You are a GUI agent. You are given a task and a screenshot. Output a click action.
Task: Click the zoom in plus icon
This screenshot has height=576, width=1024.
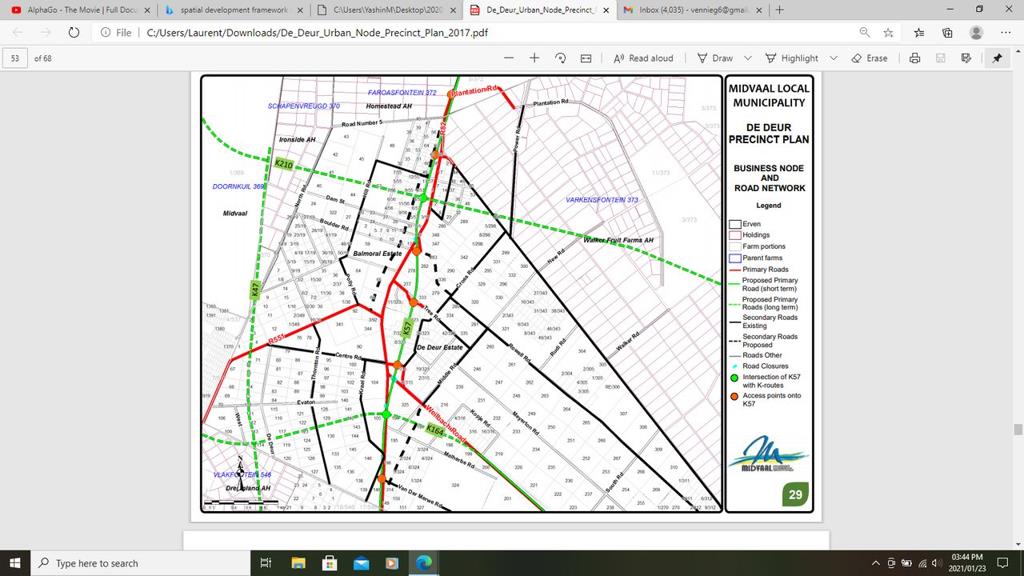(534, 58)
